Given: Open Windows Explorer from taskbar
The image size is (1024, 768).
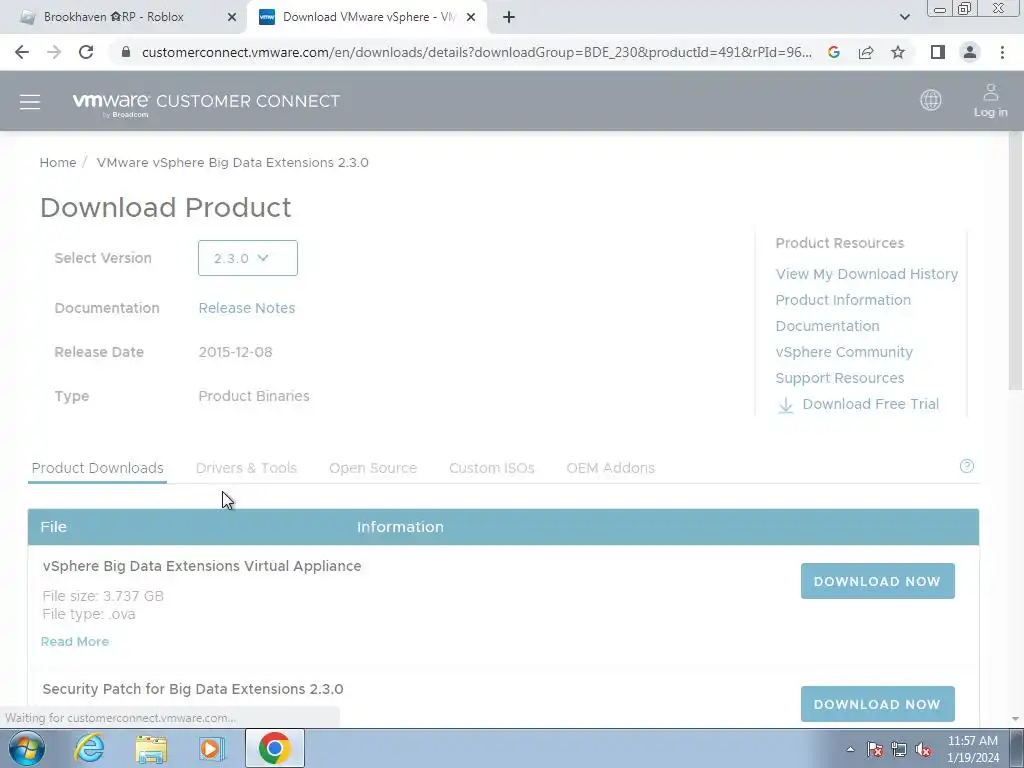Looking at the screenshot, I should point(151,748).
